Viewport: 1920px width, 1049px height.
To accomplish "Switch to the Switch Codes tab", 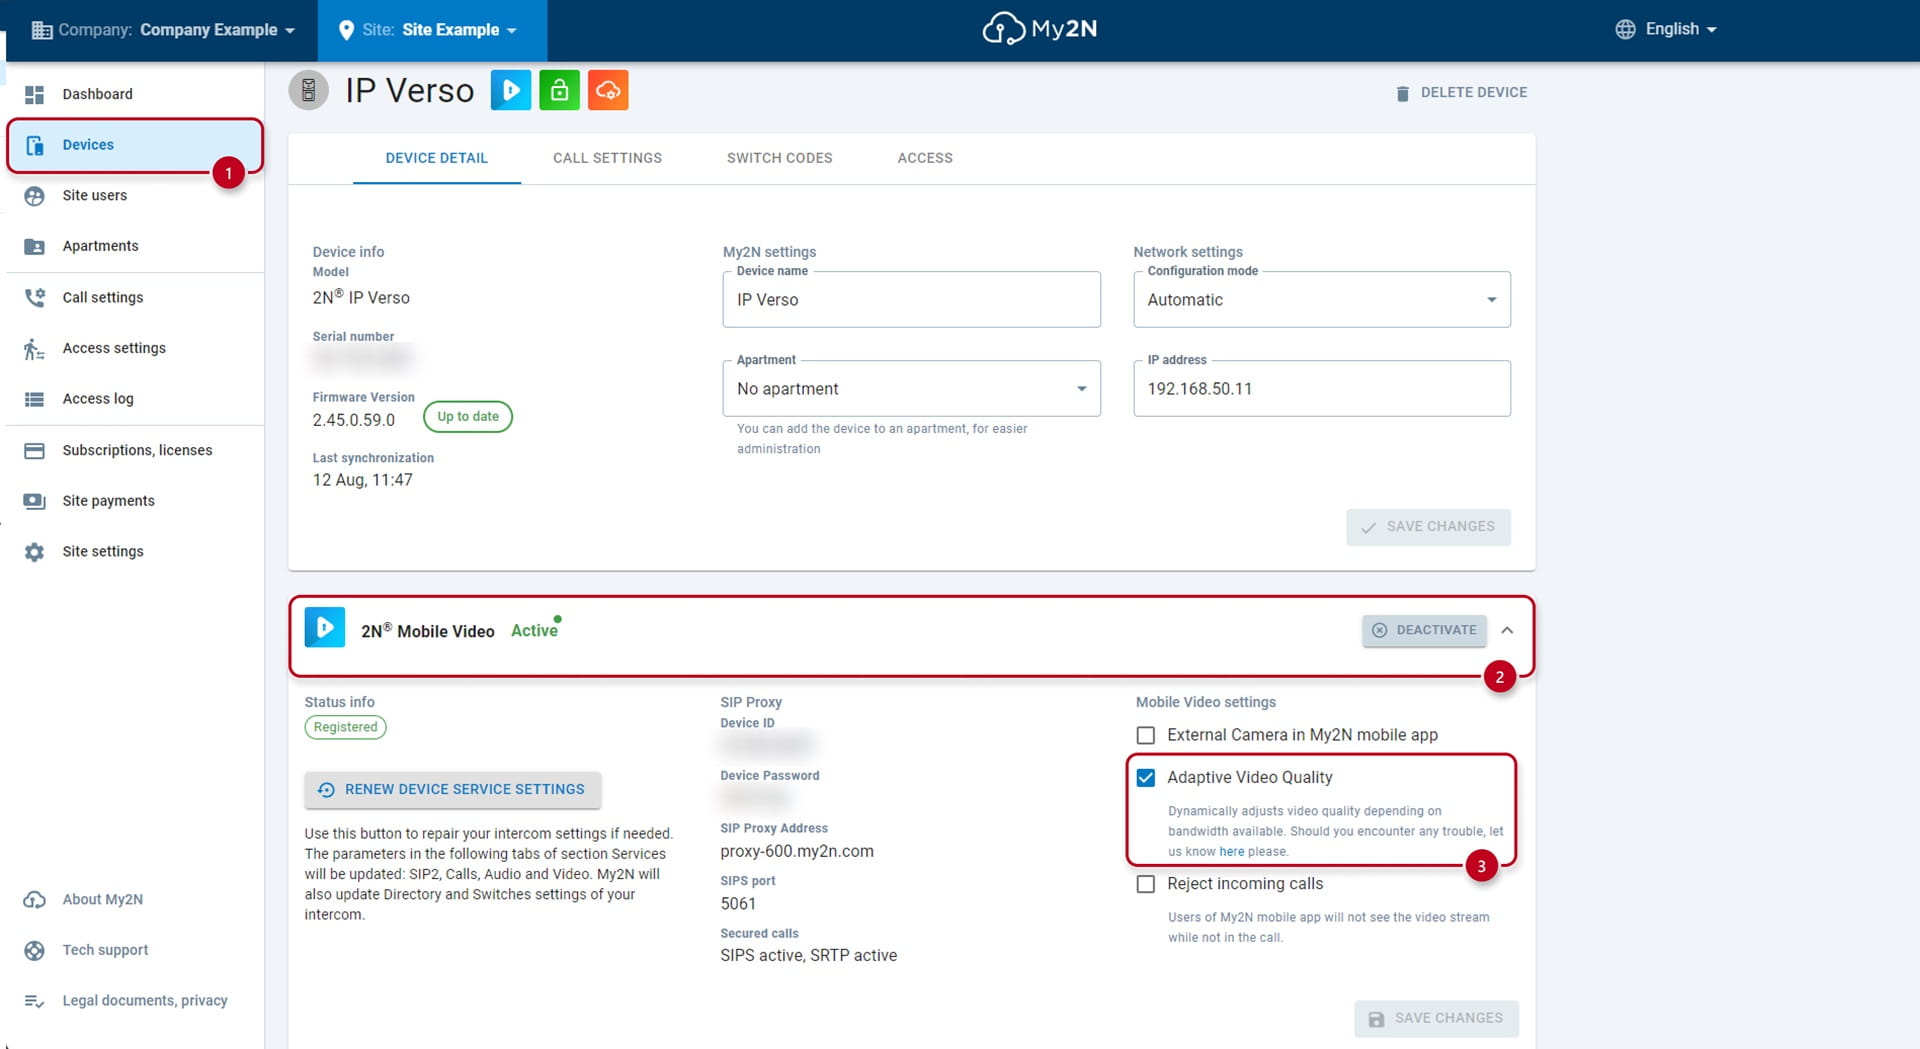I will click(780, 158).
